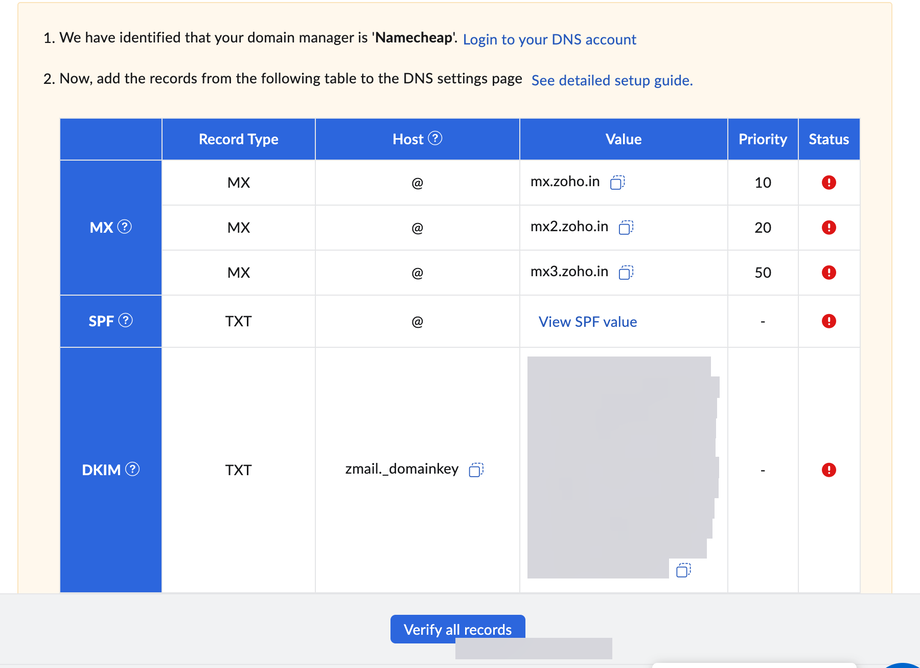Click priority value 50

pos(763,273)
